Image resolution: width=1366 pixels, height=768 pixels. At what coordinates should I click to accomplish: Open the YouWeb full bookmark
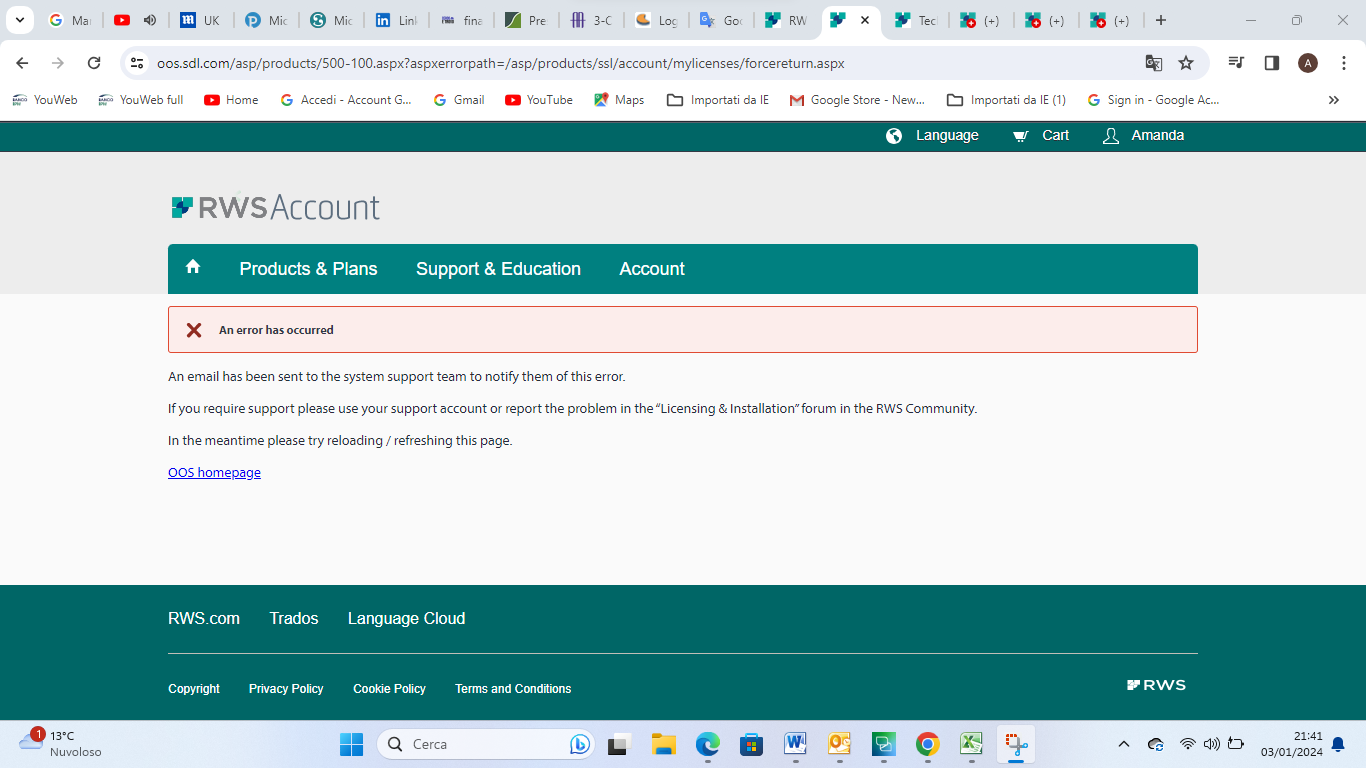pos(141,100)
